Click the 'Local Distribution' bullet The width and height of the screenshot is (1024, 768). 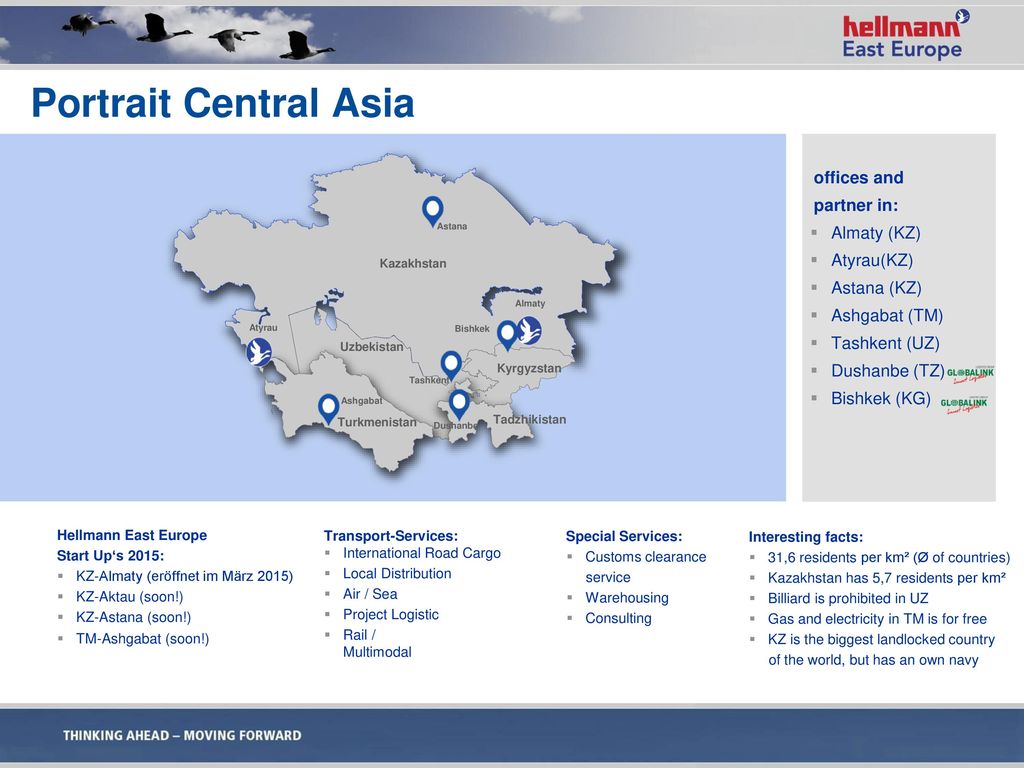397,573
